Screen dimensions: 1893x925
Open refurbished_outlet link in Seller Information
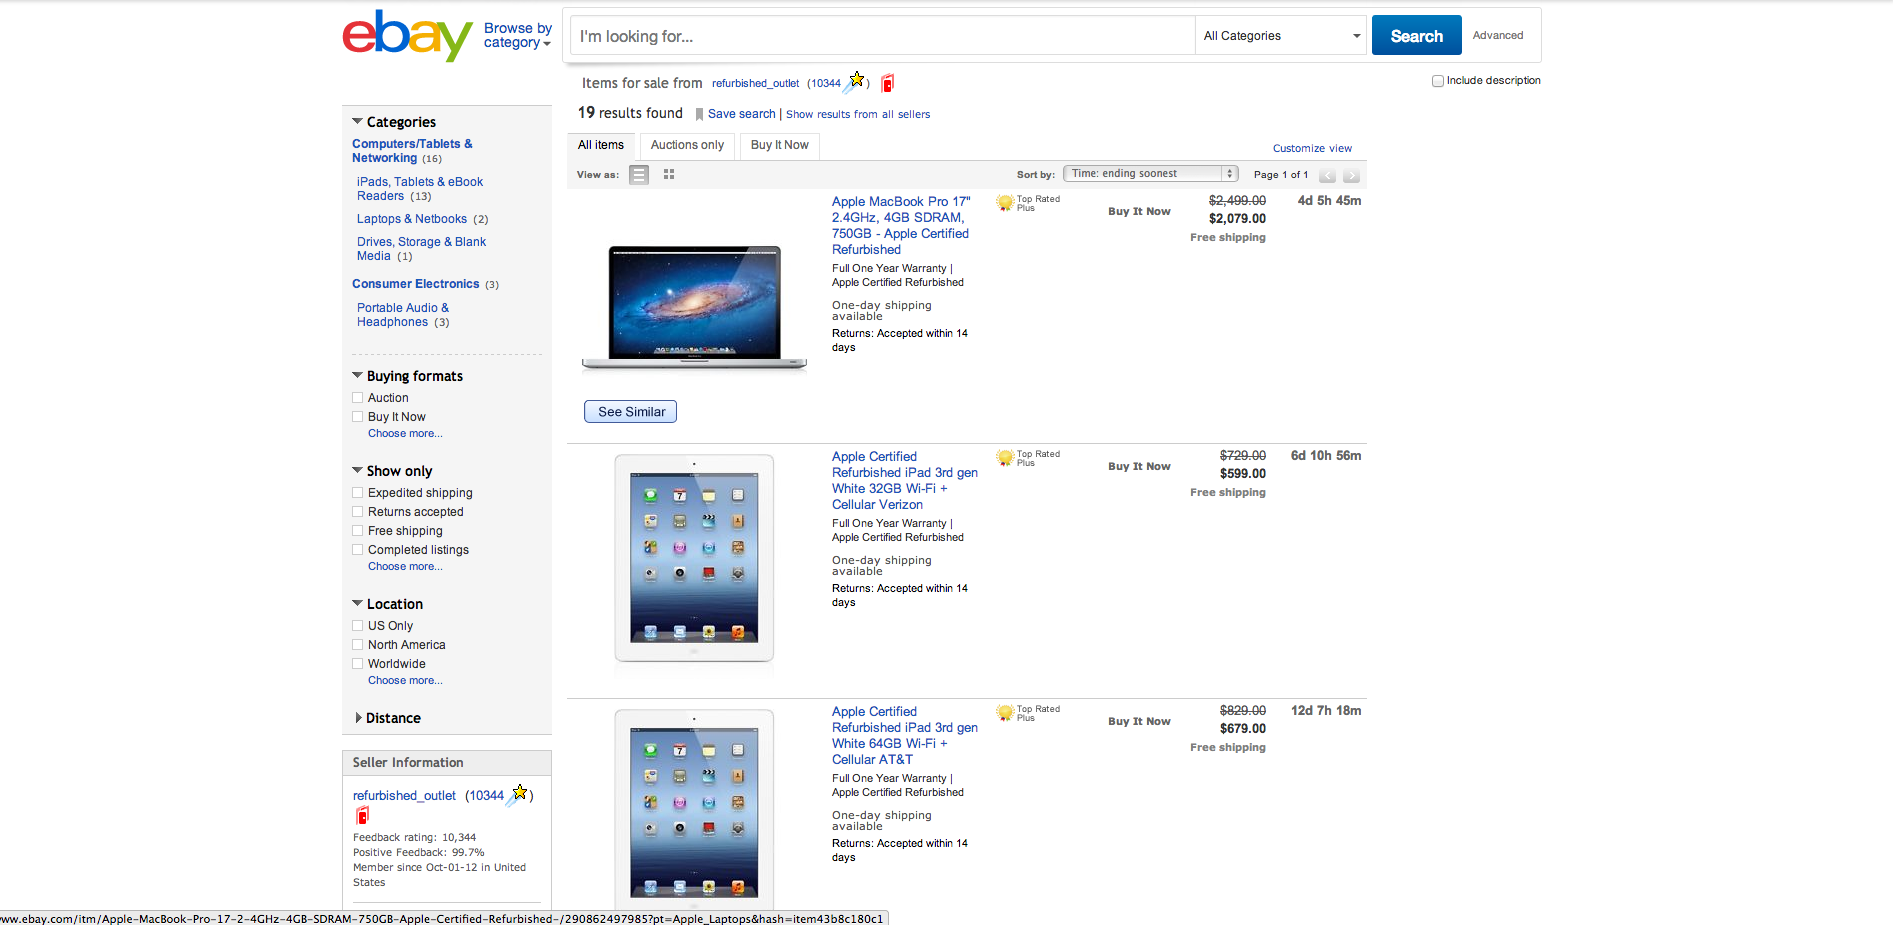pos(404,796)
